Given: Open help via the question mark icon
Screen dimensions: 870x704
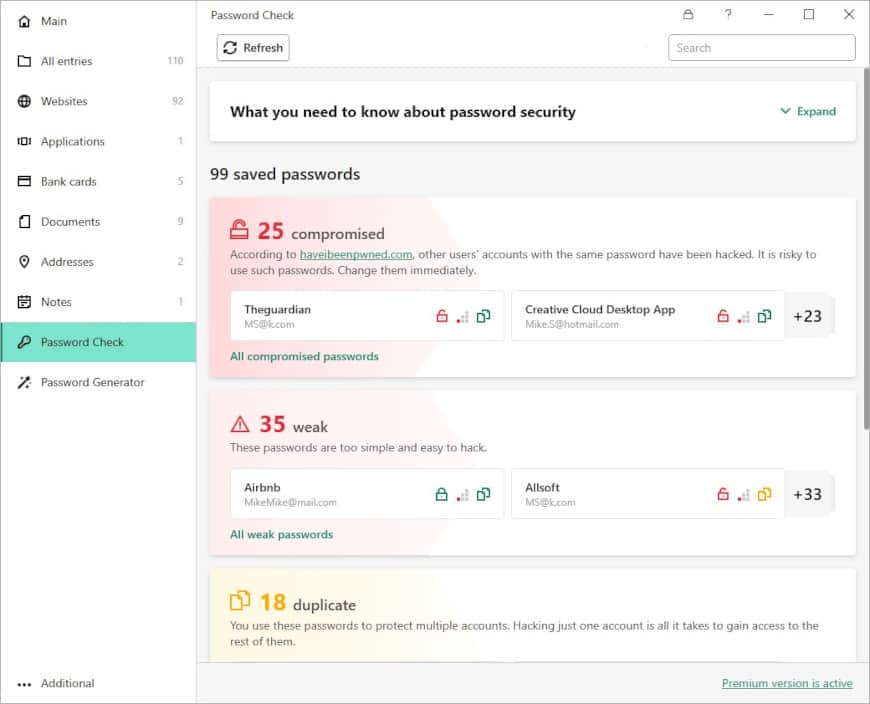Looking at the screenshot, I should coord(728,15).
